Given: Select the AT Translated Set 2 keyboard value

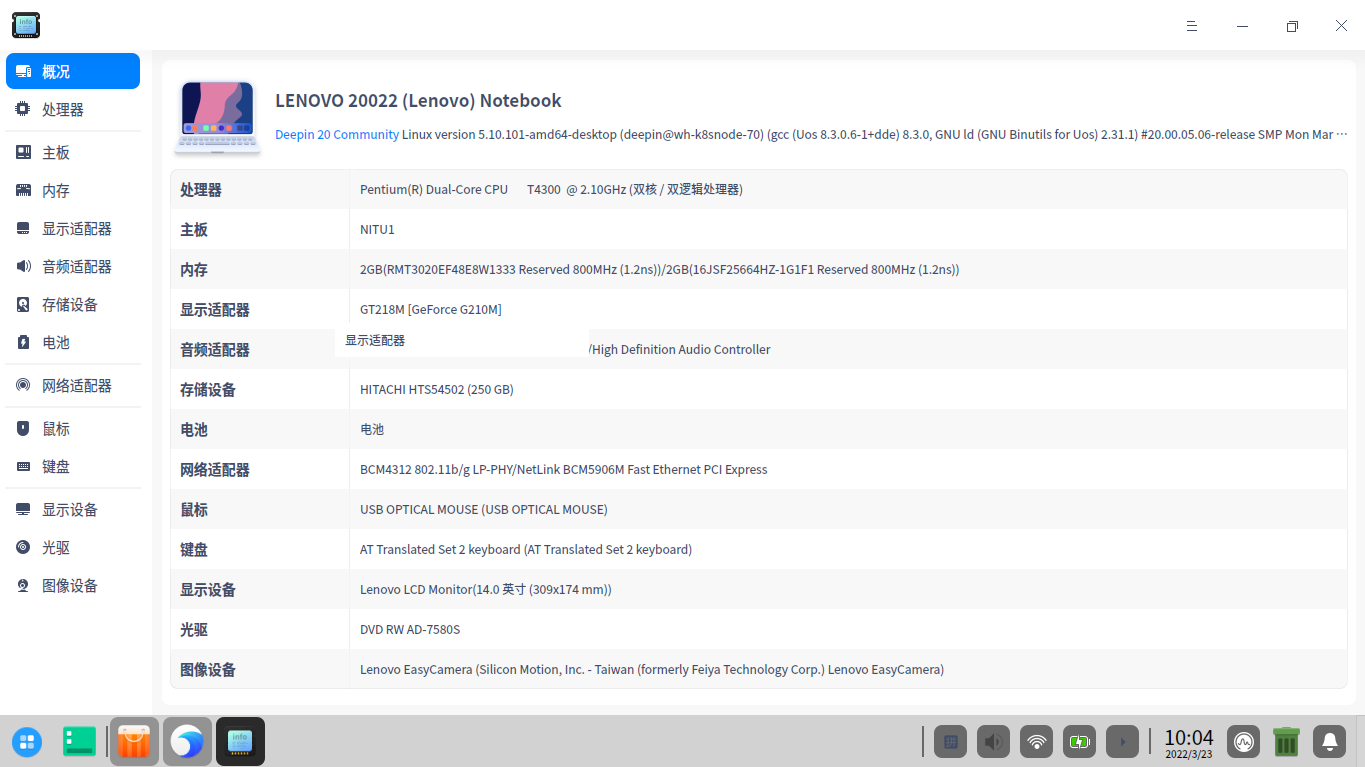Looking at the screenshot, I should [526, 549].
